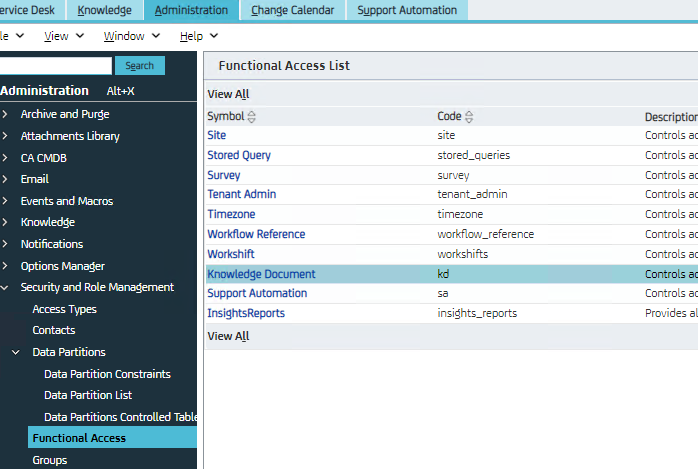Open the Window menu dropdown
Screen dimensions: 698x469
[x=130, y=36]
